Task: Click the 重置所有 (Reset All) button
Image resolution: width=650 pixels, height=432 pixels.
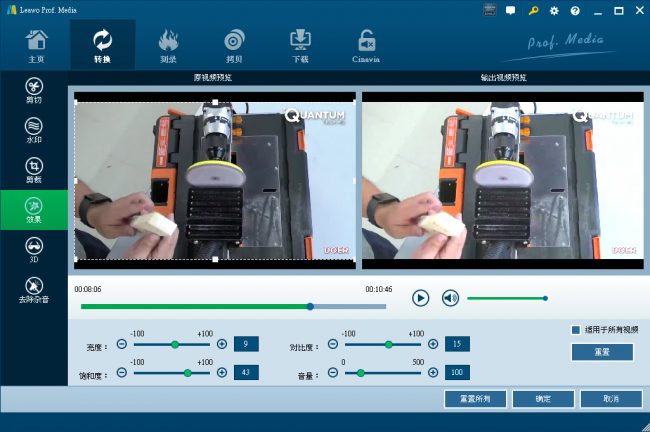Action: pos(475,399)
